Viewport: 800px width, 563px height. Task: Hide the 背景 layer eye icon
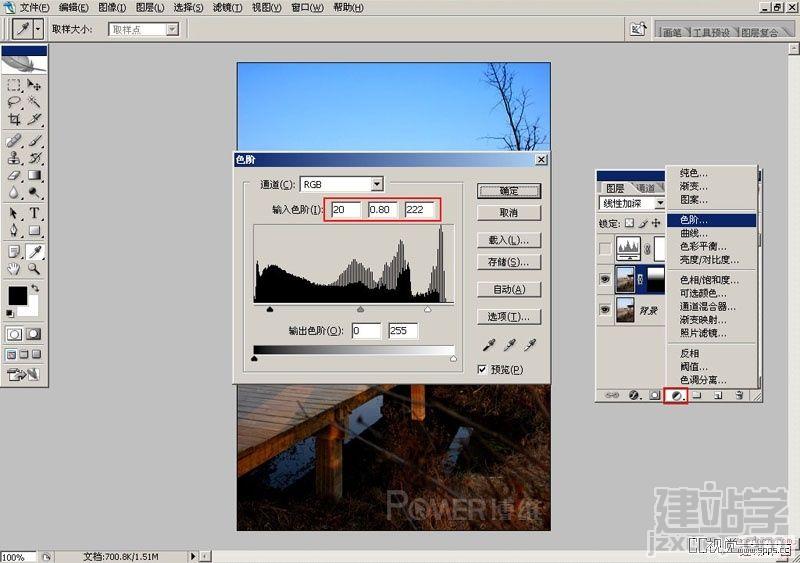pos(605,309)
